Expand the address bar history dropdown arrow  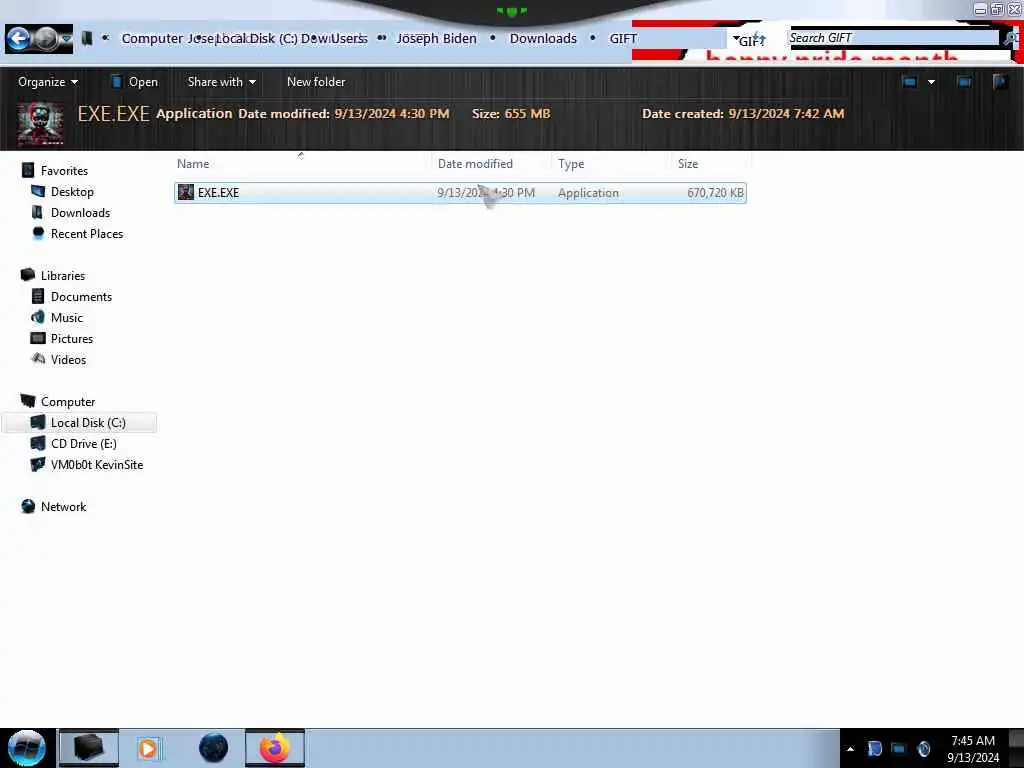736,40
